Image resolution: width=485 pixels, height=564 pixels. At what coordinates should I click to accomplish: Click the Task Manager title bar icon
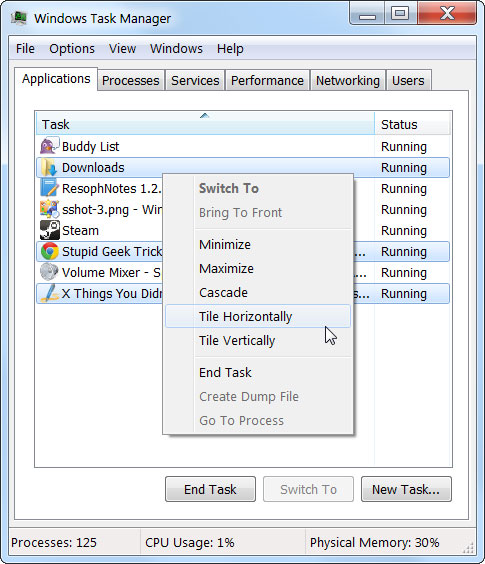click(x=19, y=18)
